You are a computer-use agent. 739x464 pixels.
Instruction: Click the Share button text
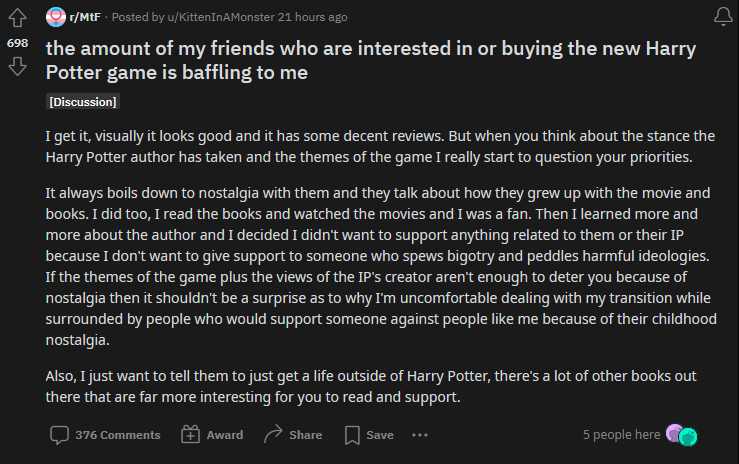click(x=306, y=435)
